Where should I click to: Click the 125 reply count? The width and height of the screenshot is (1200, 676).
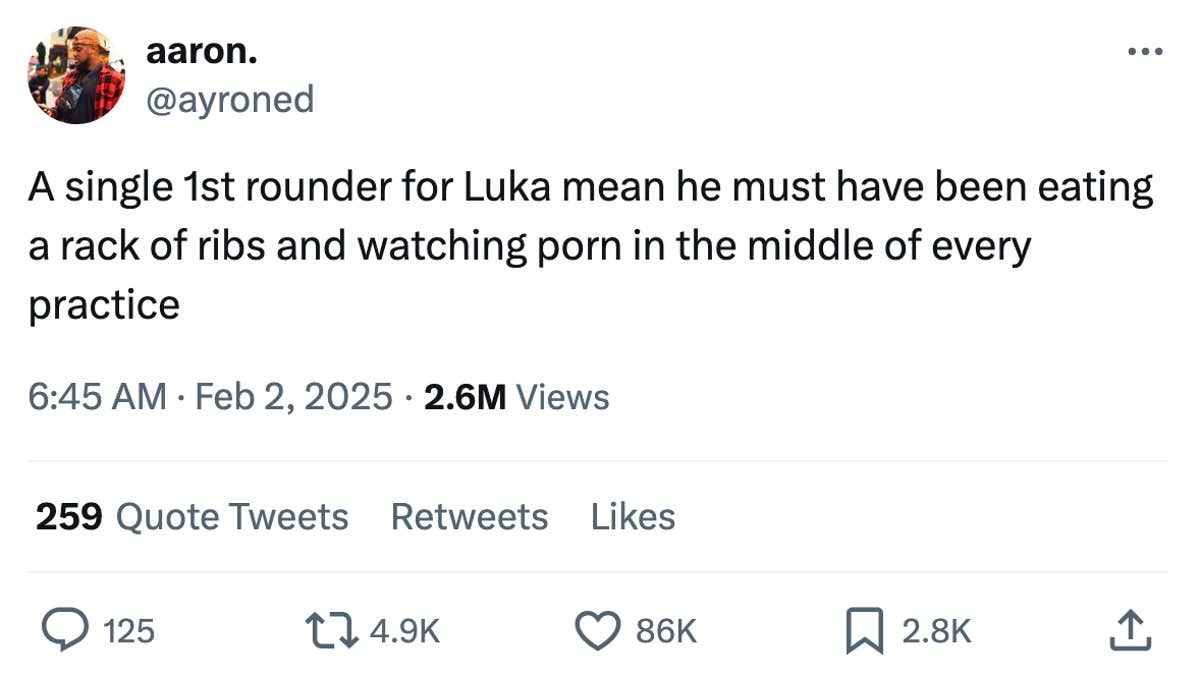[130, 631]
